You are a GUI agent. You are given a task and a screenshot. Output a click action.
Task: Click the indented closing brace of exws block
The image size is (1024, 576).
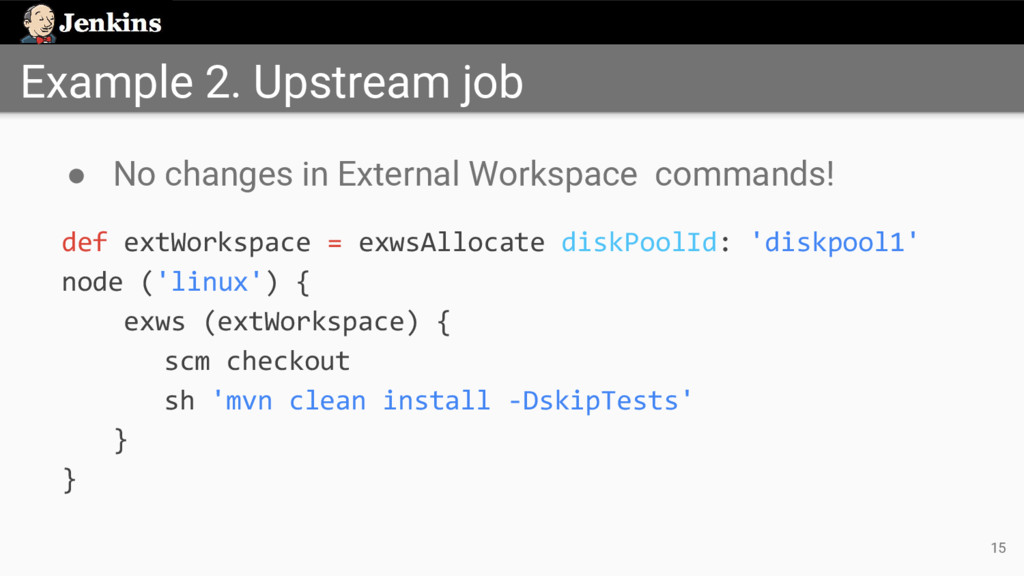click(121, 439)
